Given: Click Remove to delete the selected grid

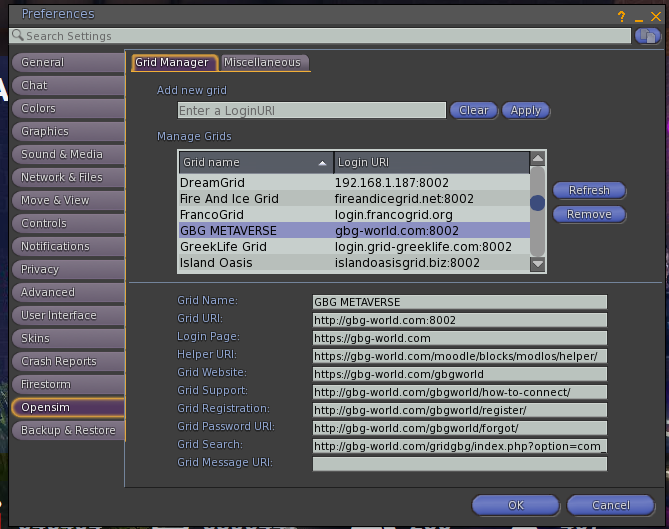Looking at the screenshot, I should tap(589, 214).
